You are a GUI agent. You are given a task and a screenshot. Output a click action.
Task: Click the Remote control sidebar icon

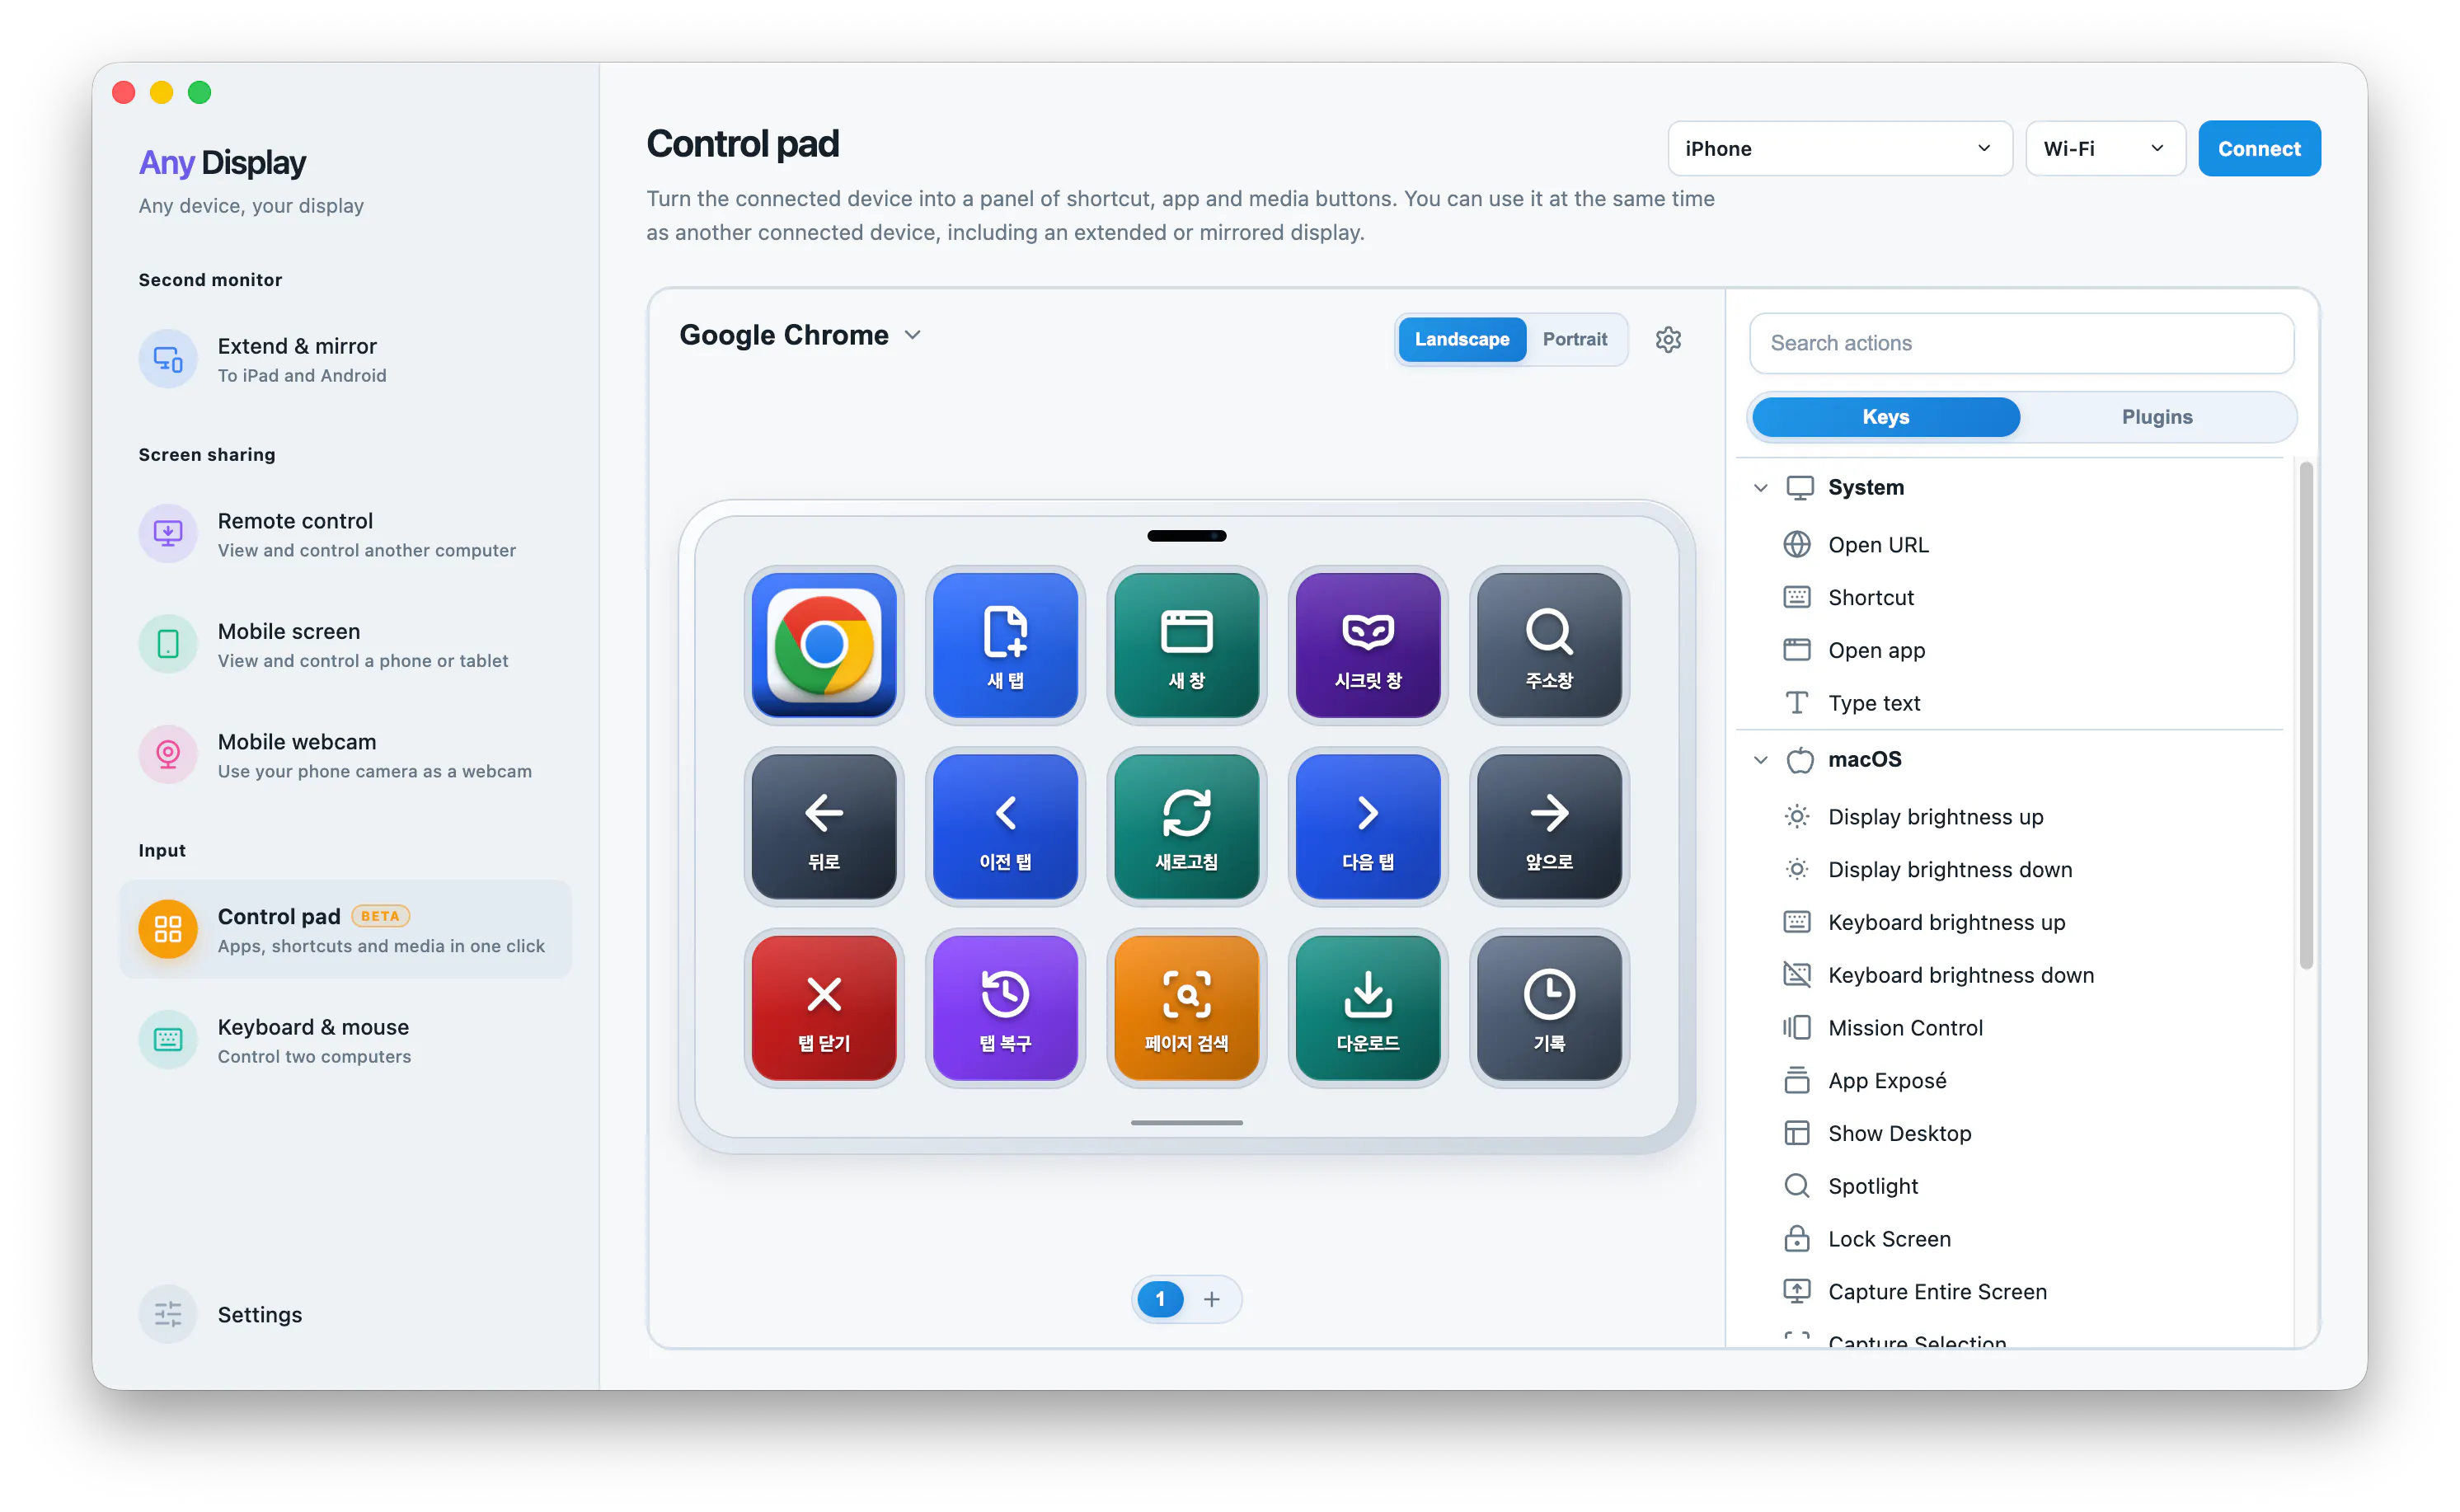point(168,534)
